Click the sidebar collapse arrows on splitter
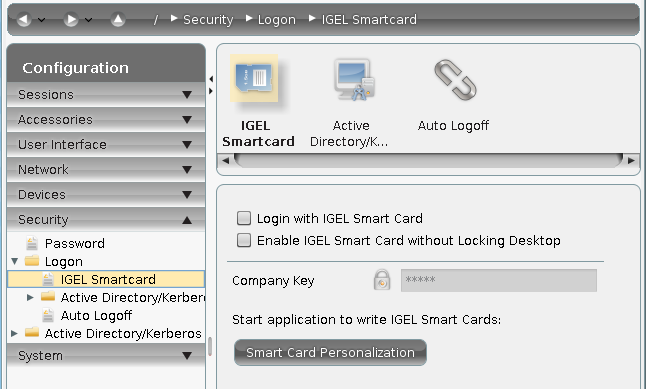 [211, 85]
